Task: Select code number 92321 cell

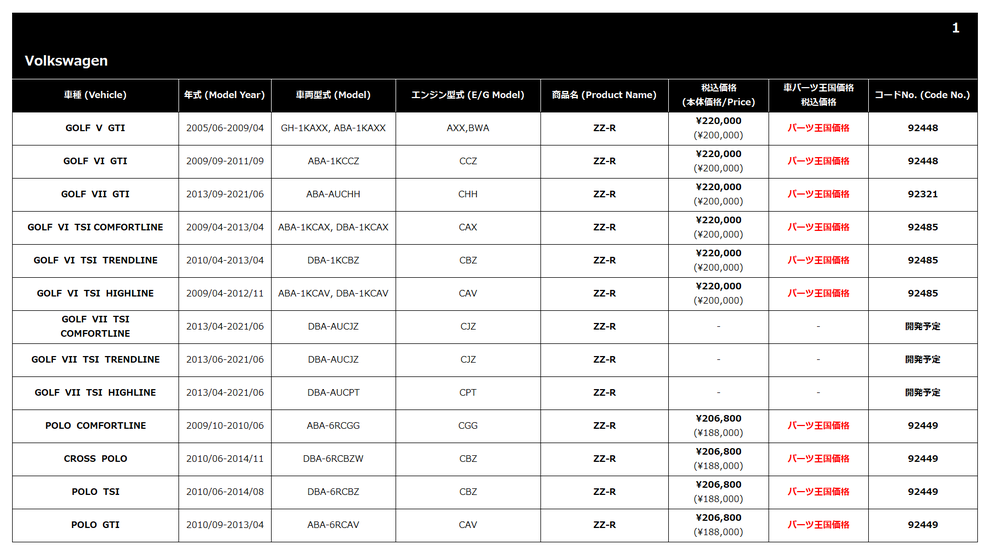Action: (922, 194)
